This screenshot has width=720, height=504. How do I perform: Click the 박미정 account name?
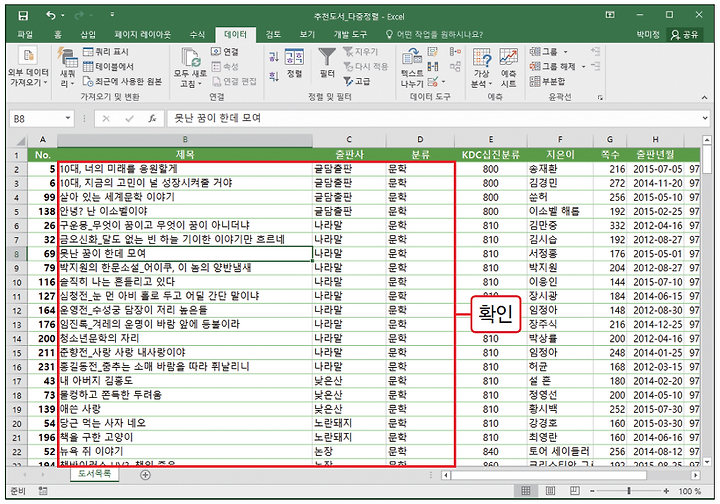648,34
